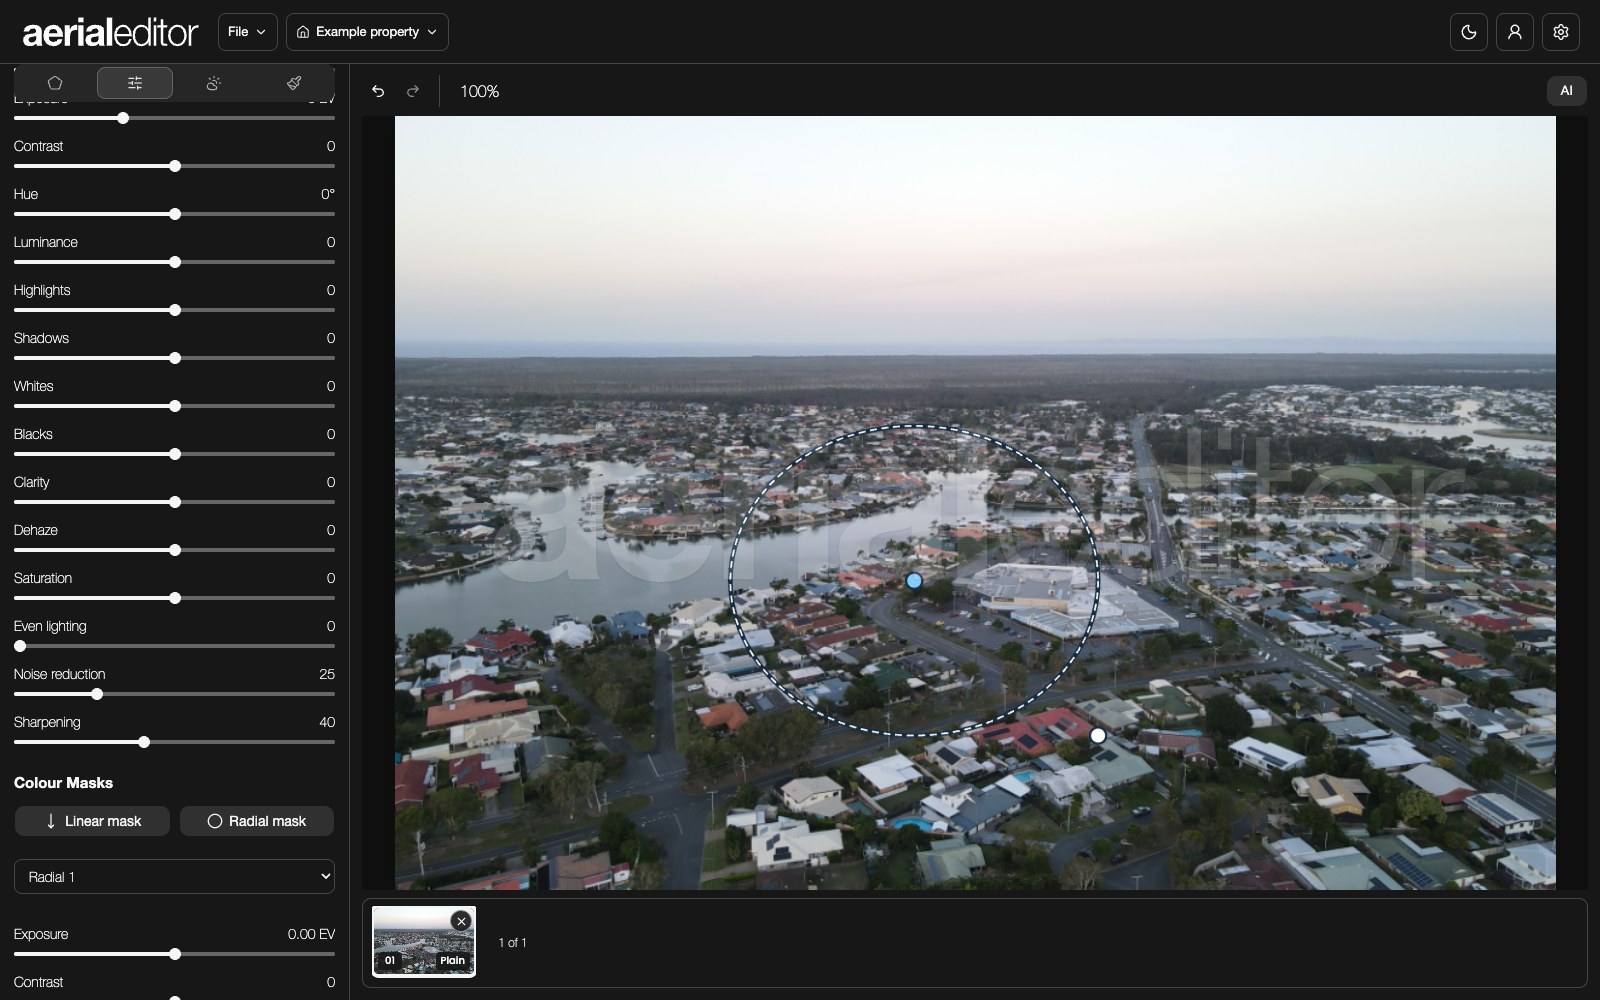Open the Radial 1 mask dropdown

click(x=174, y=876)
